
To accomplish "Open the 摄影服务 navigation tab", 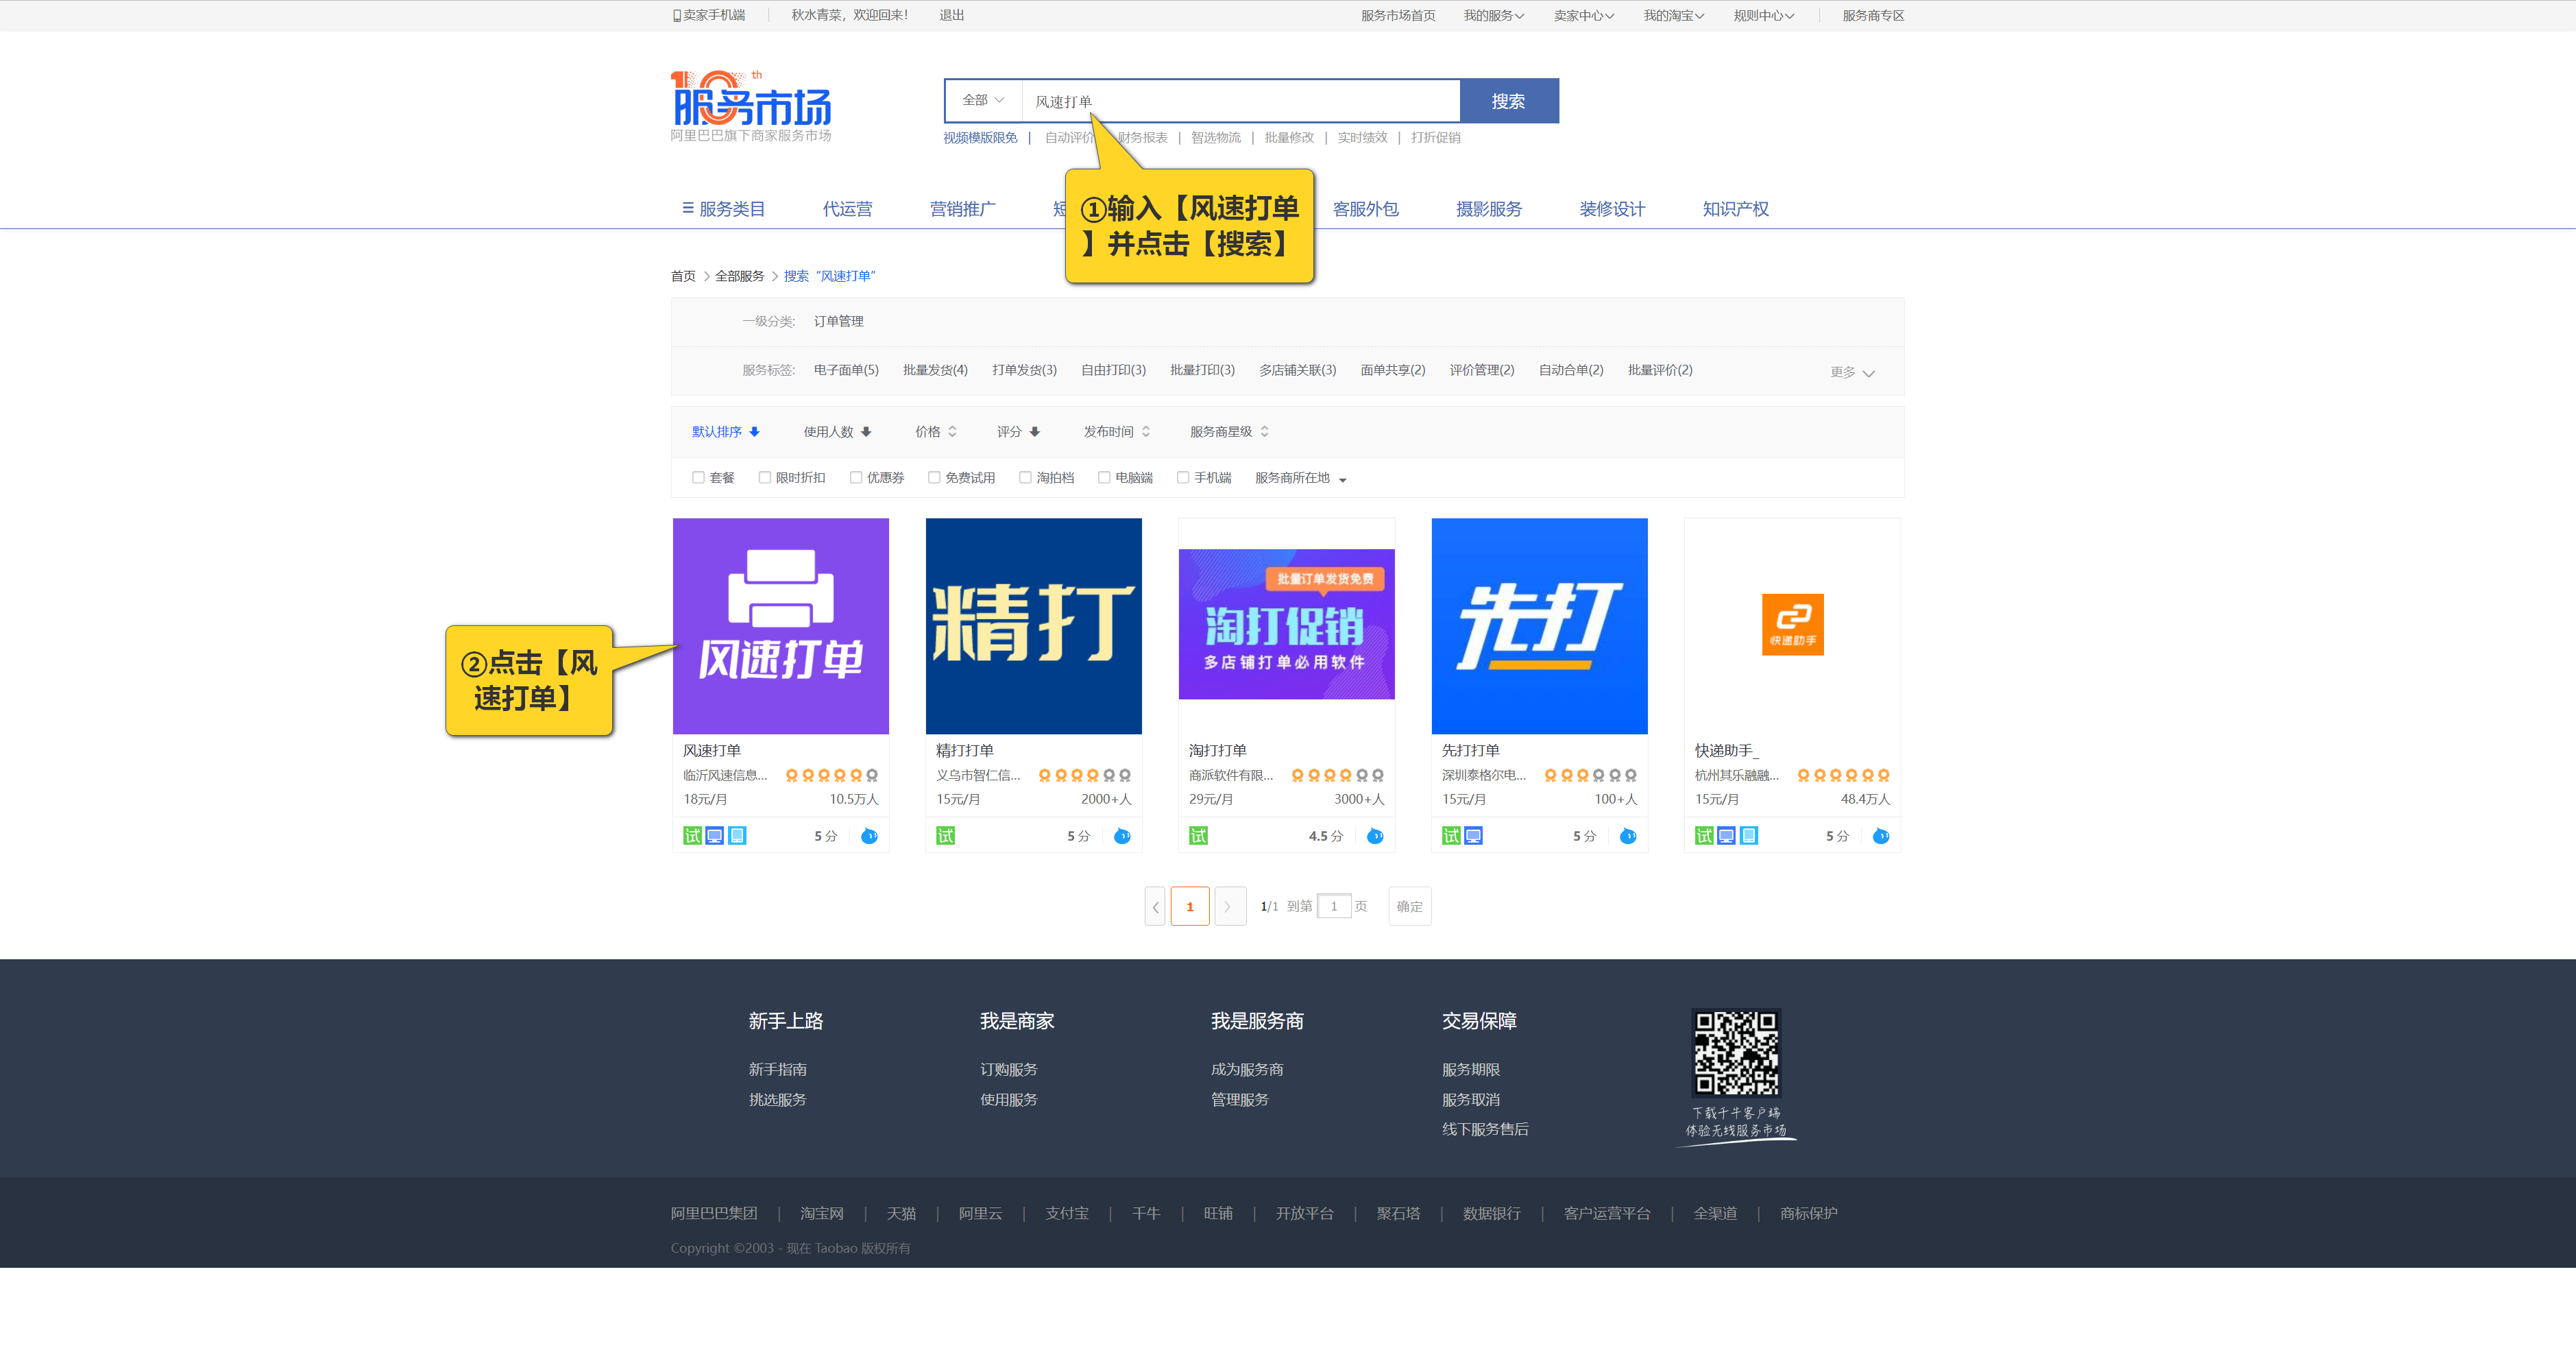I will [1488, 209].
